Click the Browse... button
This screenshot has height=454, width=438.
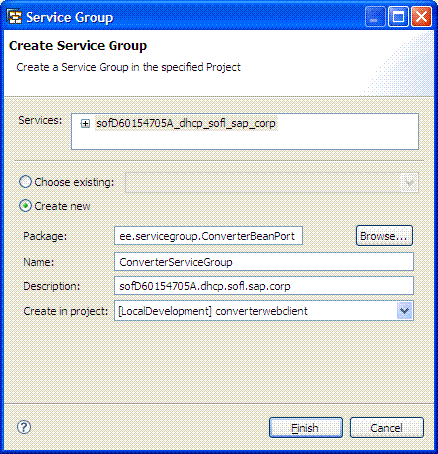click(384, 236)
